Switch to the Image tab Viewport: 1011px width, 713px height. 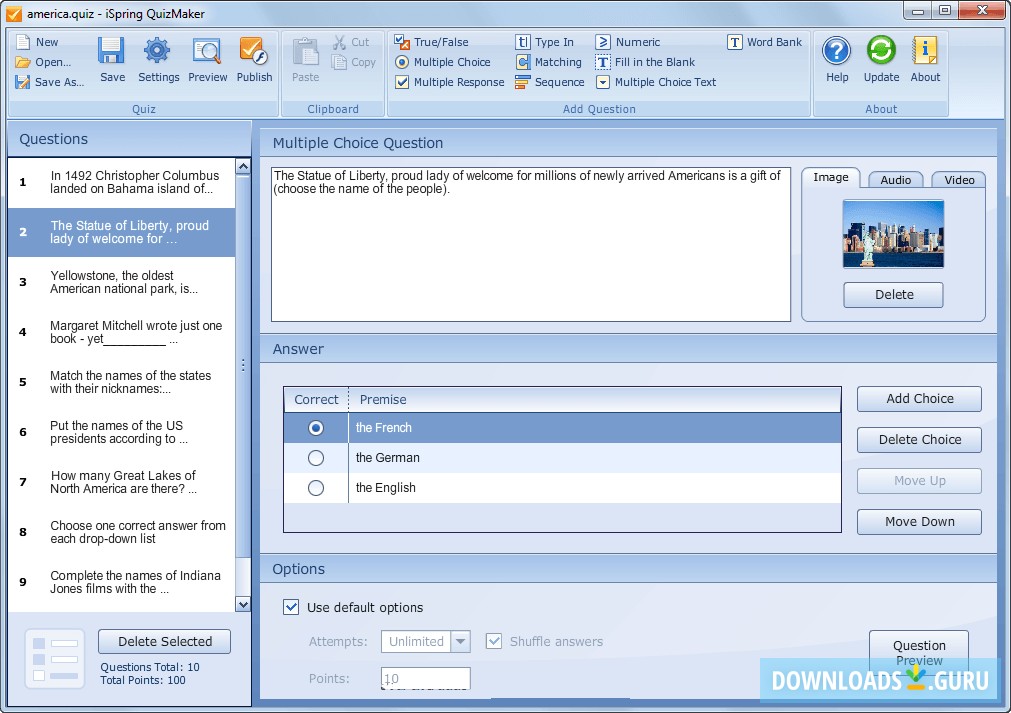point(830,177)
